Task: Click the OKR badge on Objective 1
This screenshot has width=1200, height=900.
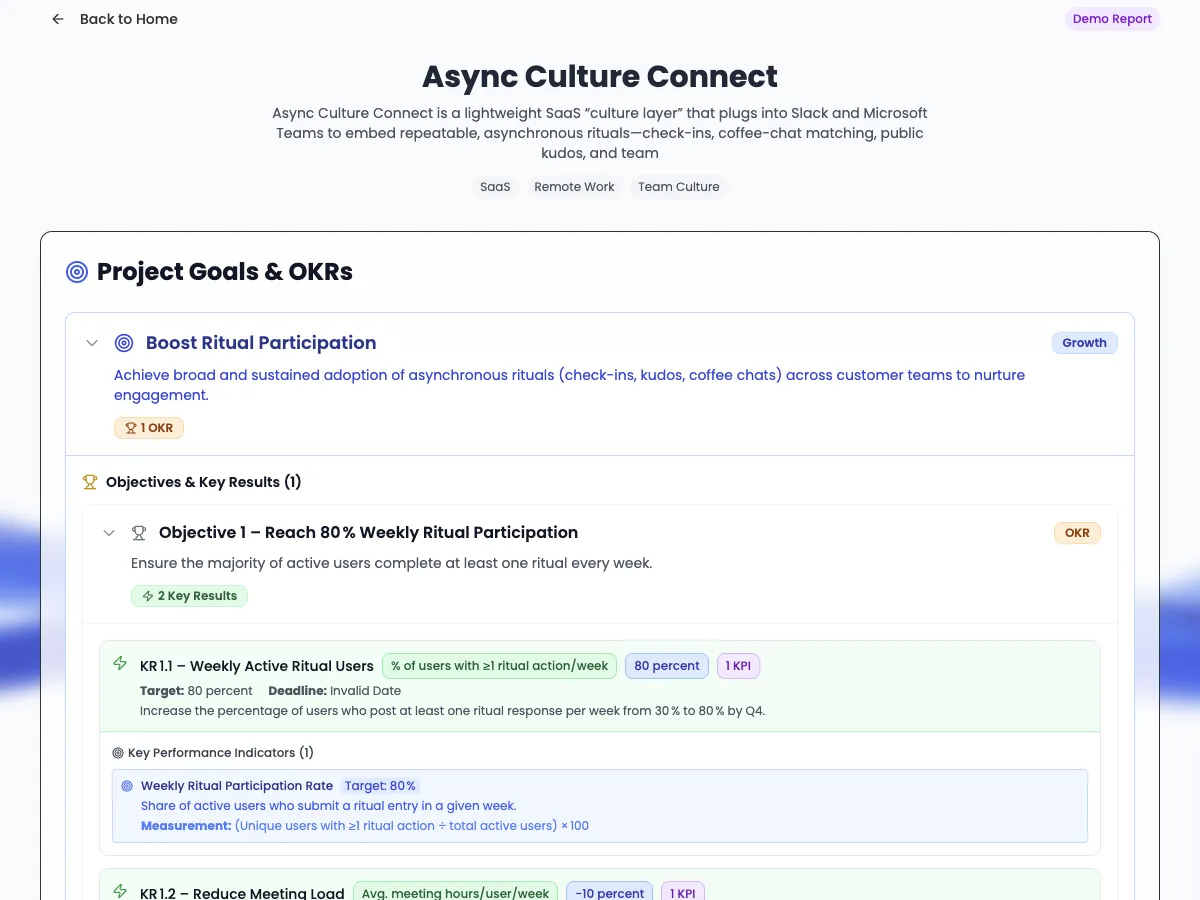Action: pyautogui.click(x=1077, y=533)
